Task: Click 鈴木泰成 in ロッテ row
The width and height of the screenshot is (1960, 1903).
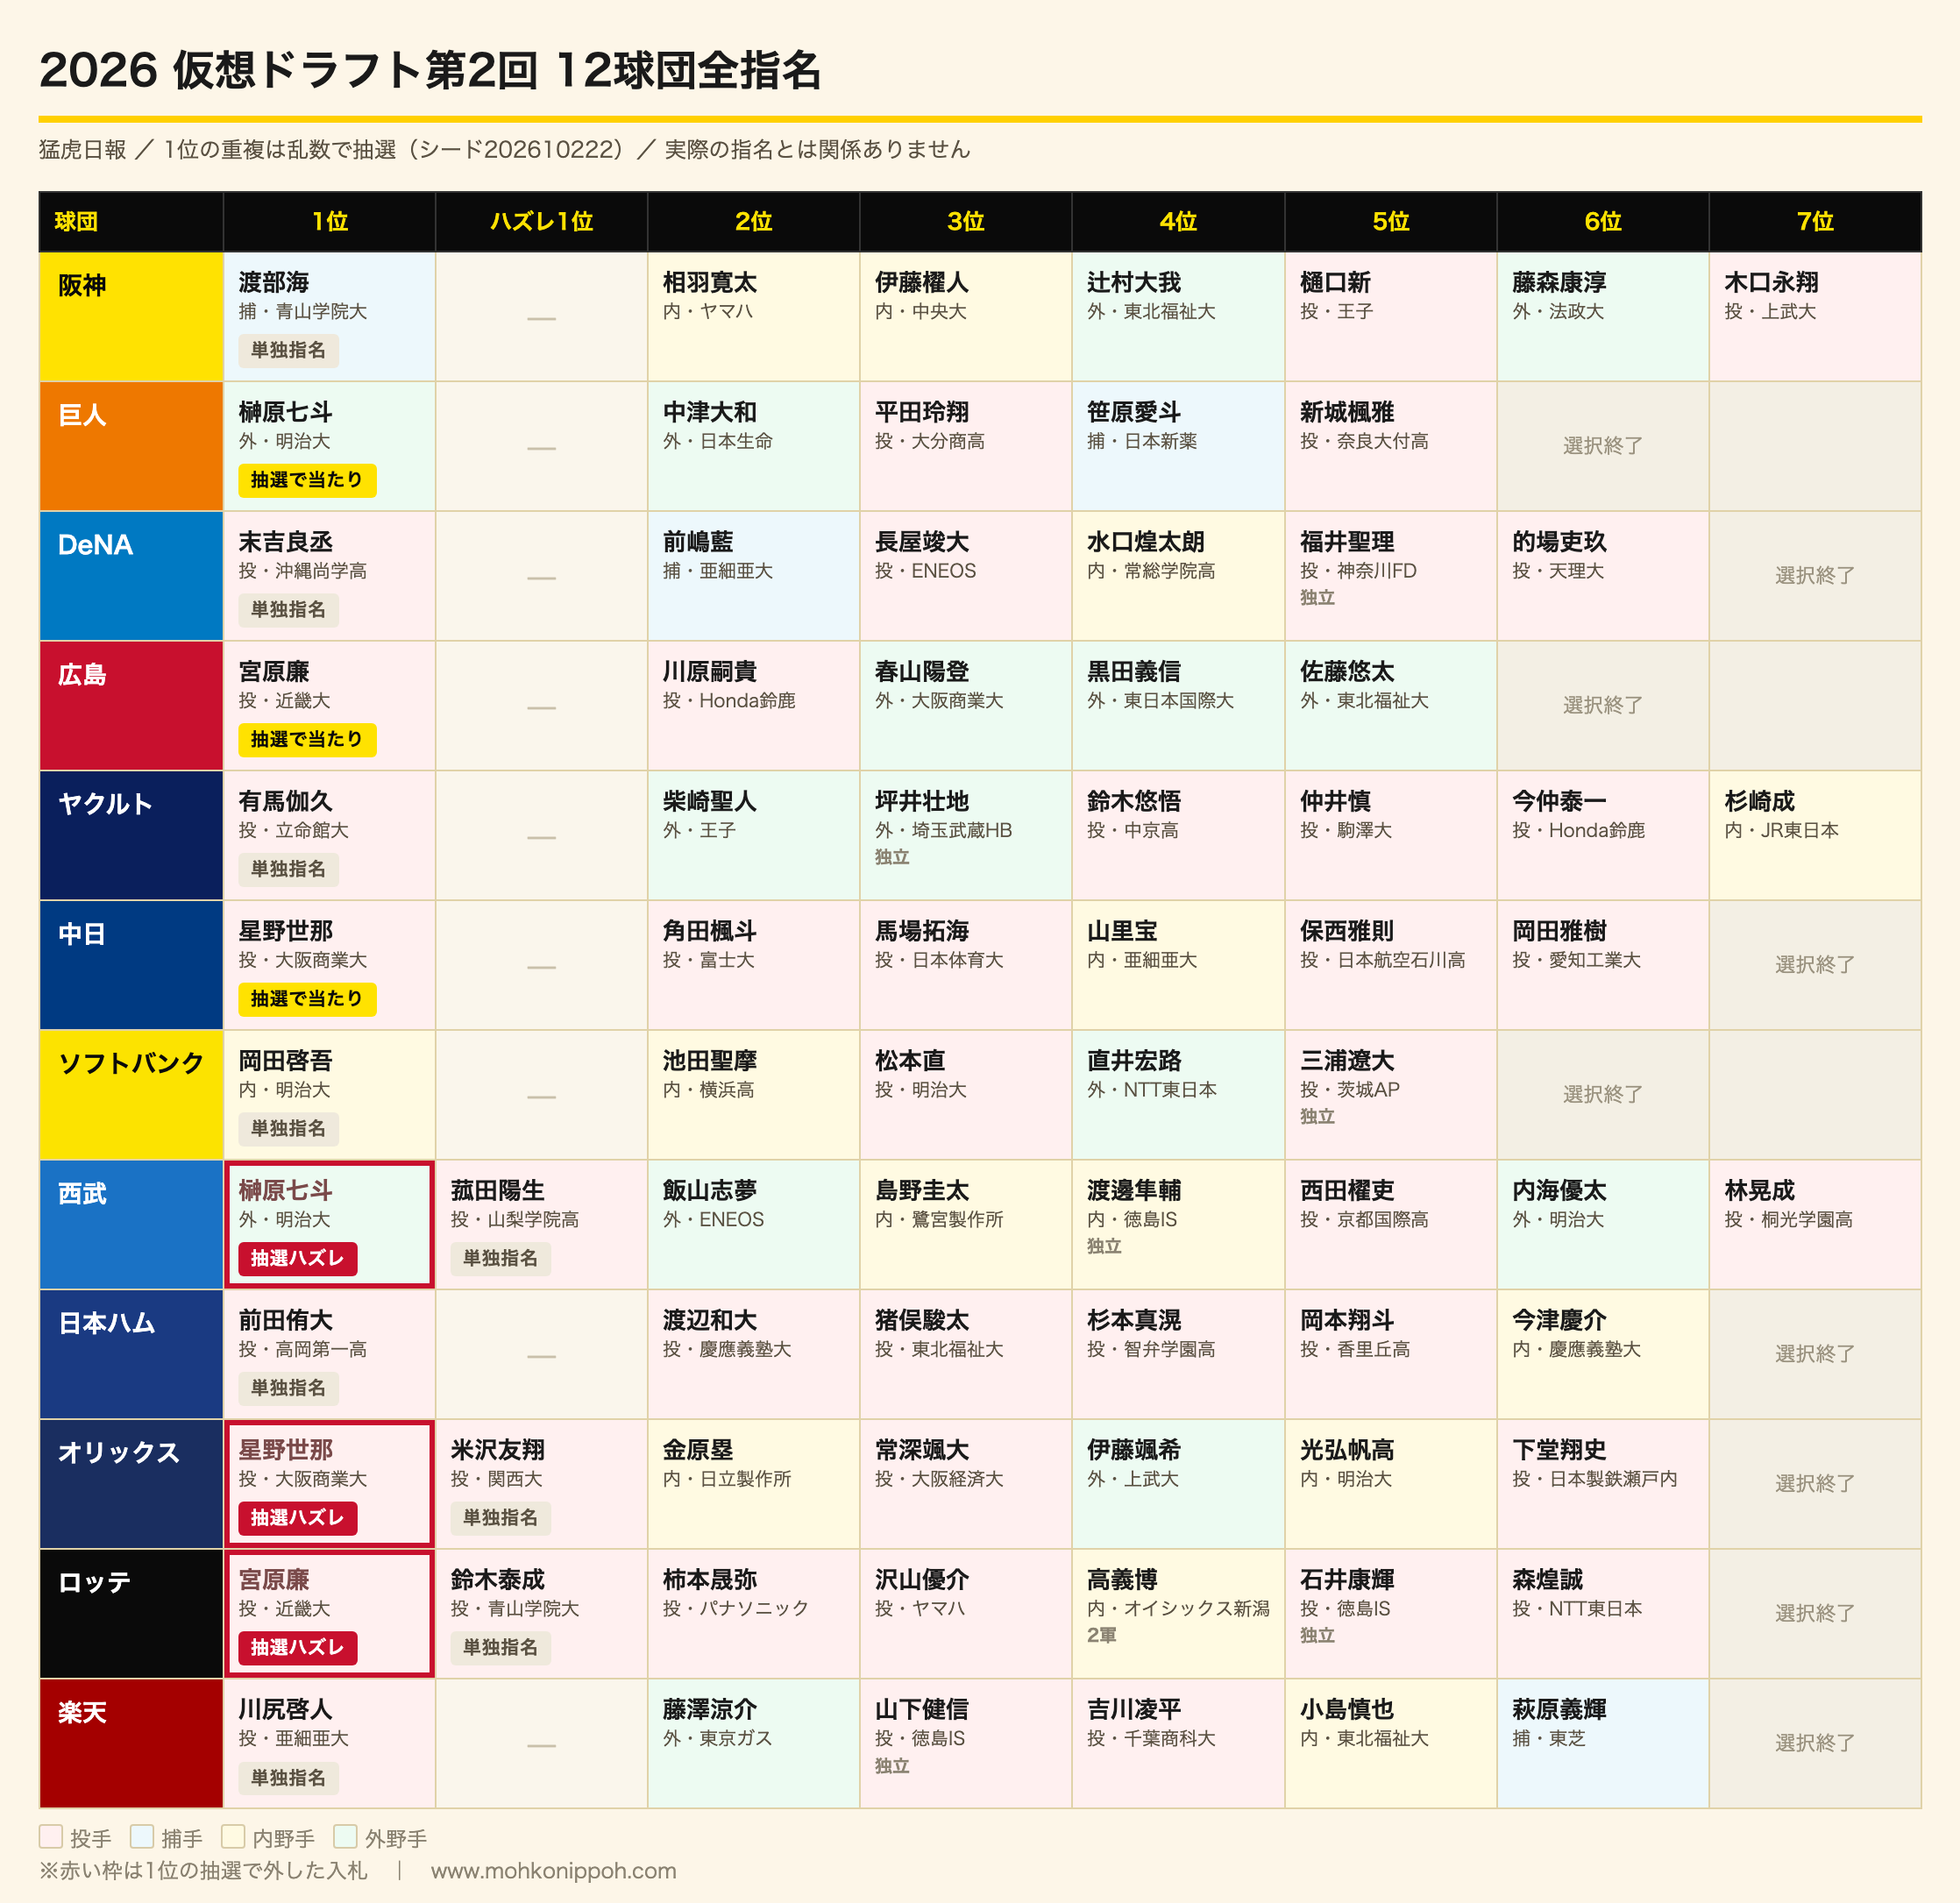Action: tap(498, 1579)
